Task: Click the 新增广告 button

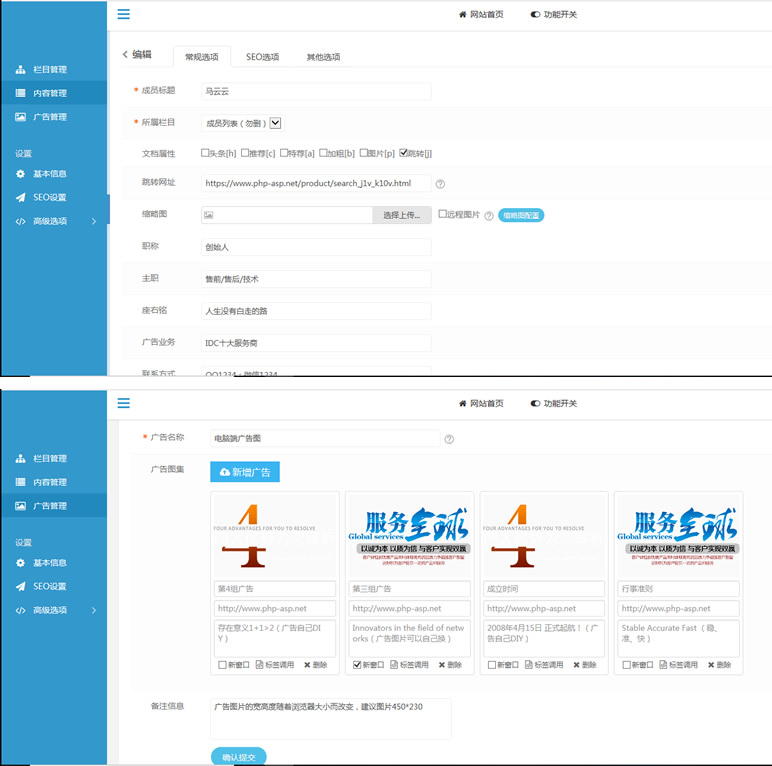Action: click(x=245, y=472)
